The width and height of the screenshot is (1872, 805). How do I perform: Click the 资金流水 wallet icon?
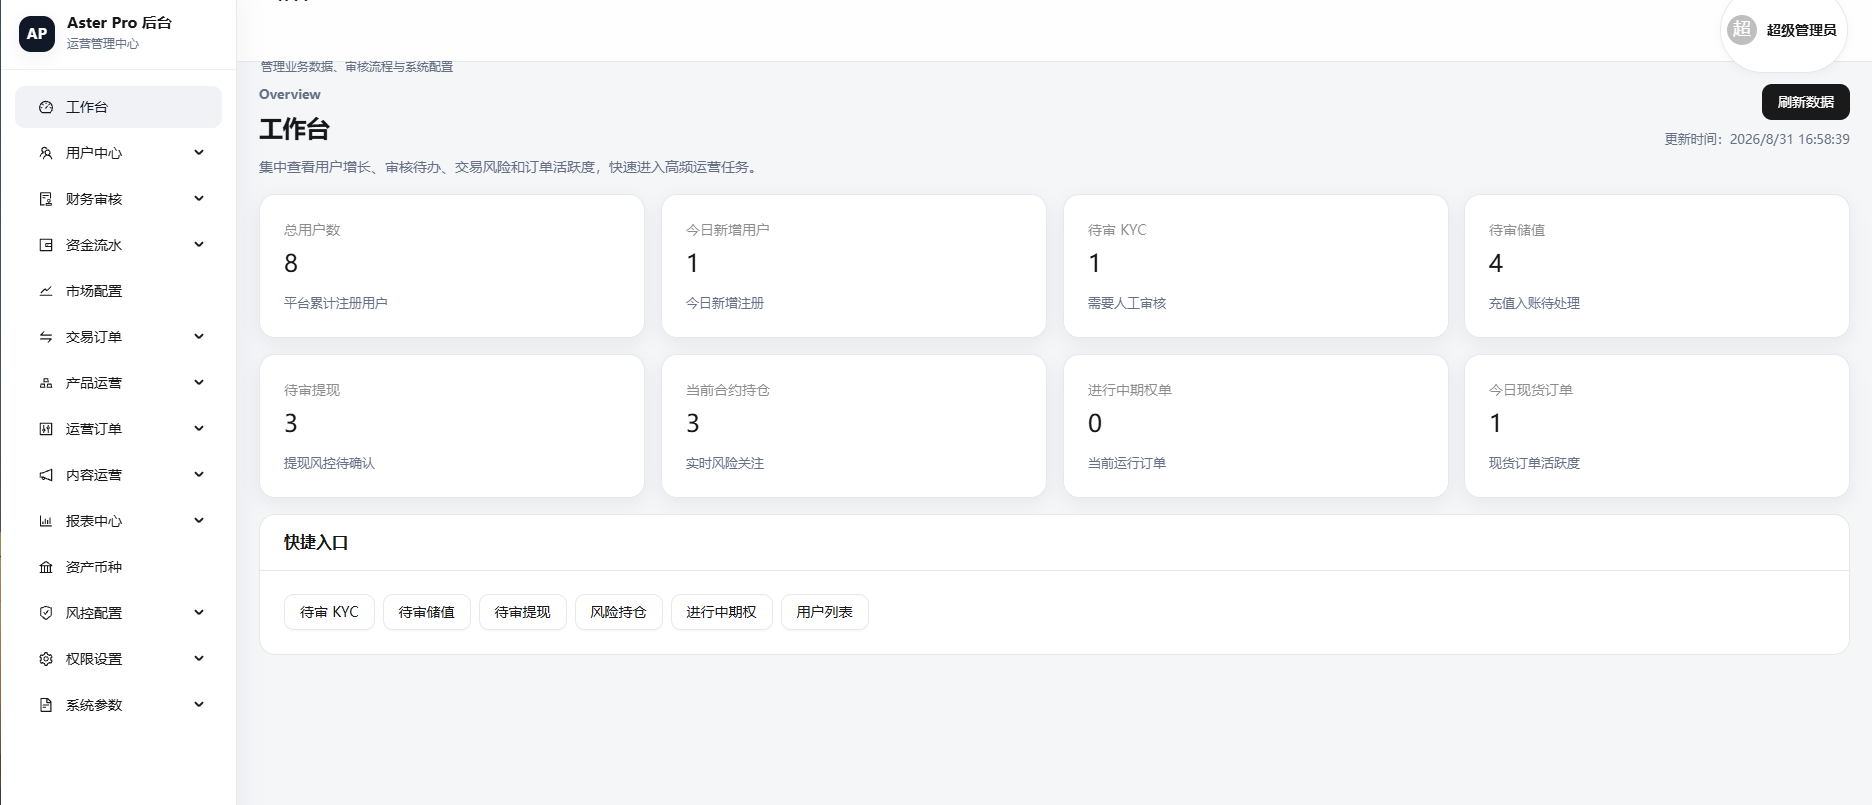click(46, 245)
